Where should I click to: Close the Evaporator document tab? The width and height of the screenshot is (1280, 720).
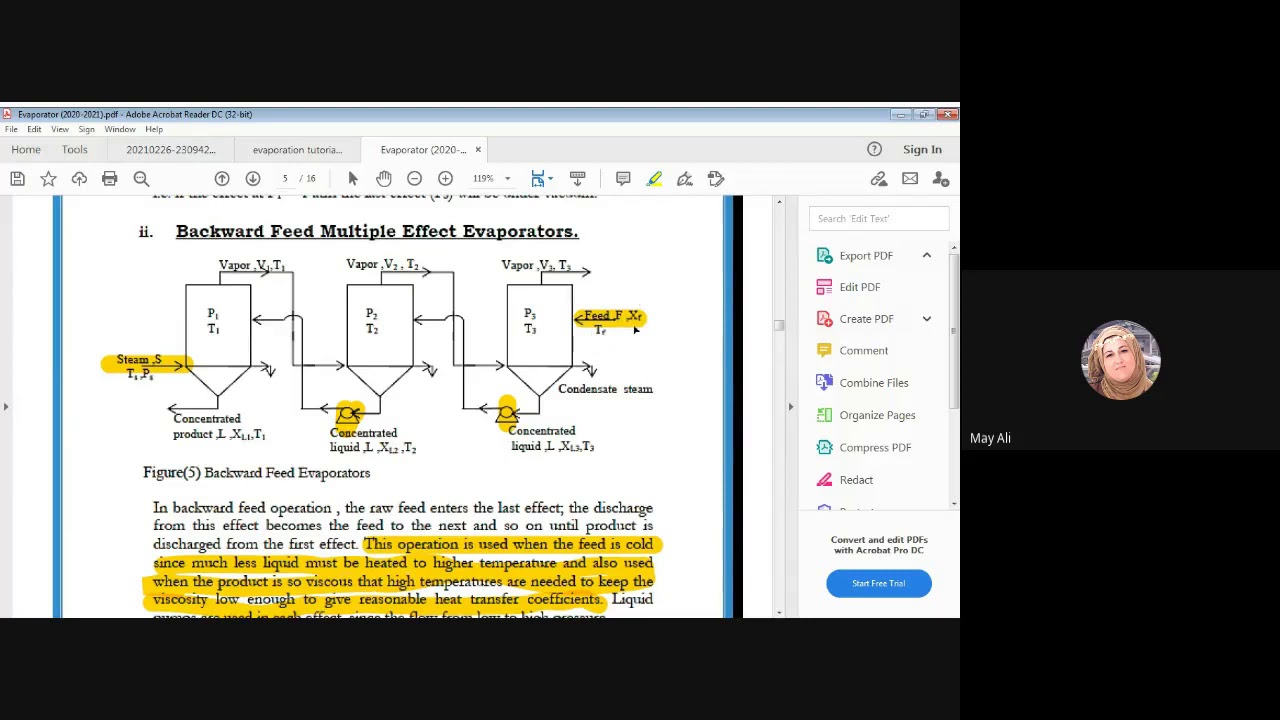click(478, 150)
